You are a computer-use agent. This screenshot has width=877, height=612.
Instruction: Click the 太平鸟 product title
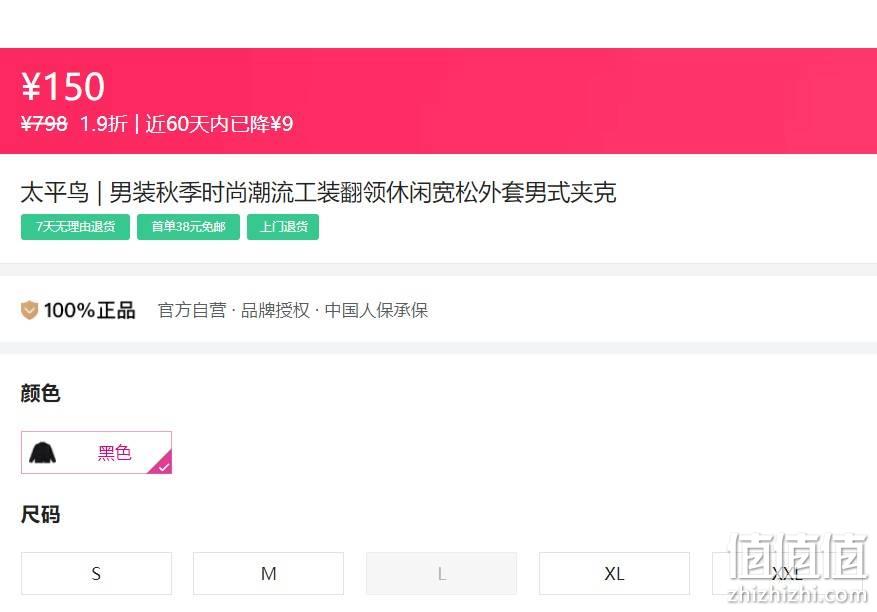pos(318,192)
